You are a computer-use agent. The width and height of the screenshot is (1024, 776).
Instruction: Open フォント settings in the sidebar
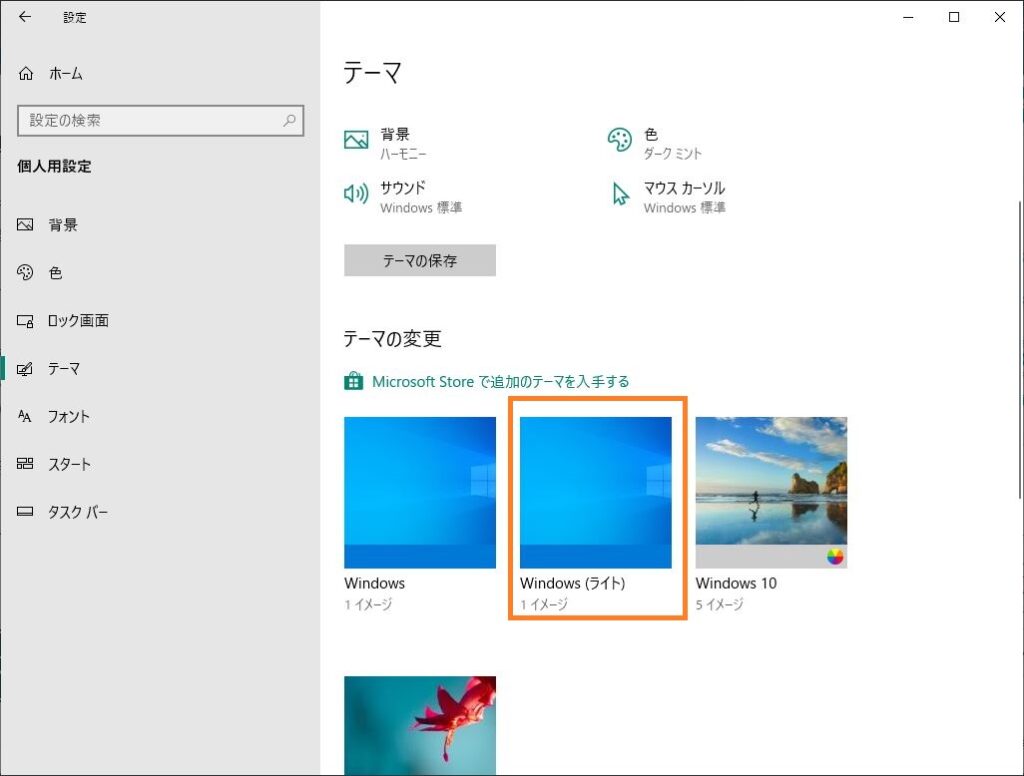point(160,416)
